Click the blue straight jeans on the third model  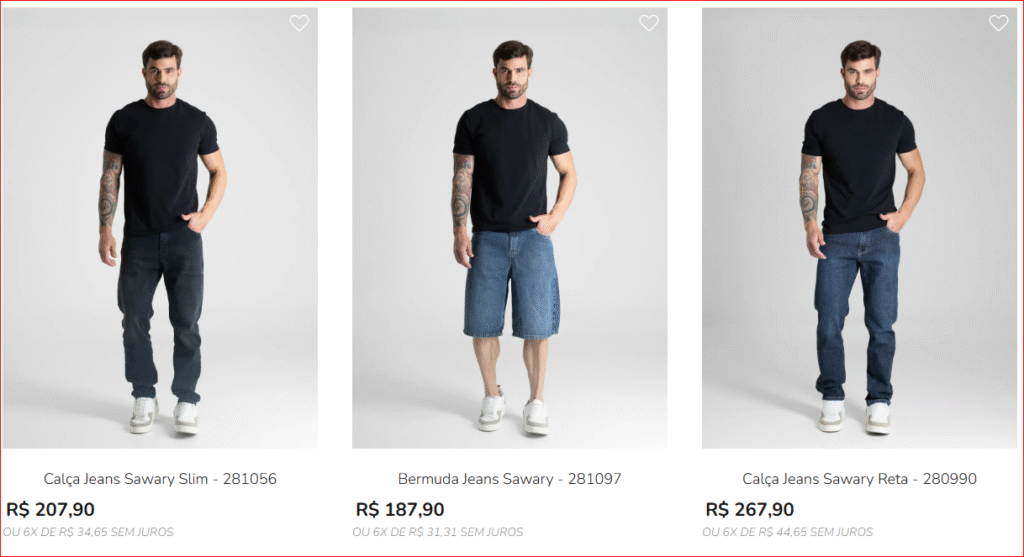(x=857, y=310)
